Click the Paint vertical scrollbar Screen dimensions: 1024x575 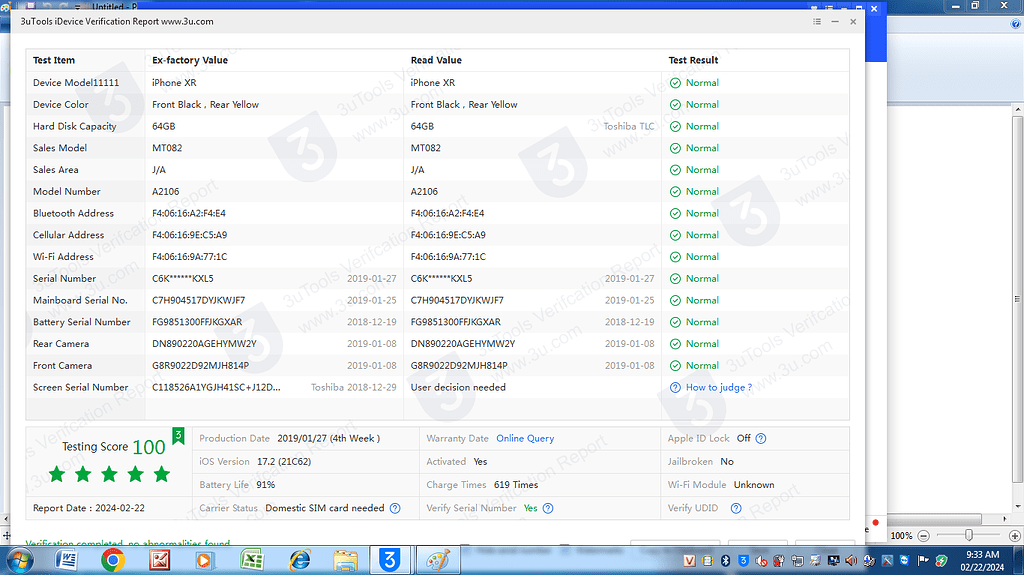pyautogui.click(x=1017, y=301)
